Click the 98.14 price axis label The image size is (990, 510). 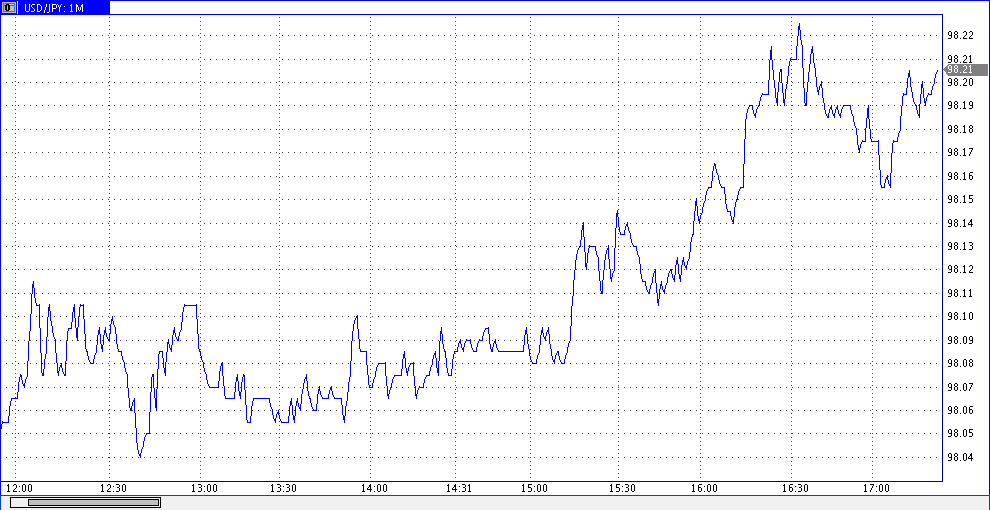960,223
